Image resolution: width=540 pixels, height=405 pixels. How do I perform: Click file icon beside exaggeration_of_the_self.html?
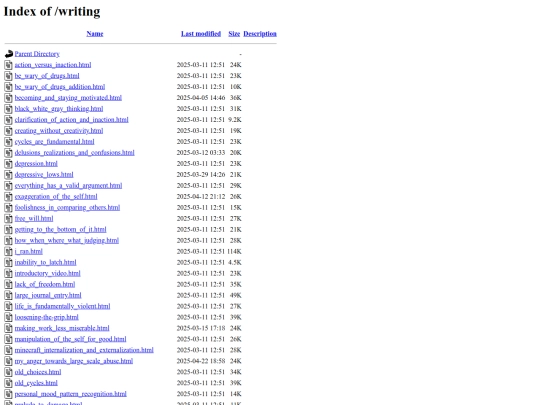pyautogui.click(x=9, y=197)
